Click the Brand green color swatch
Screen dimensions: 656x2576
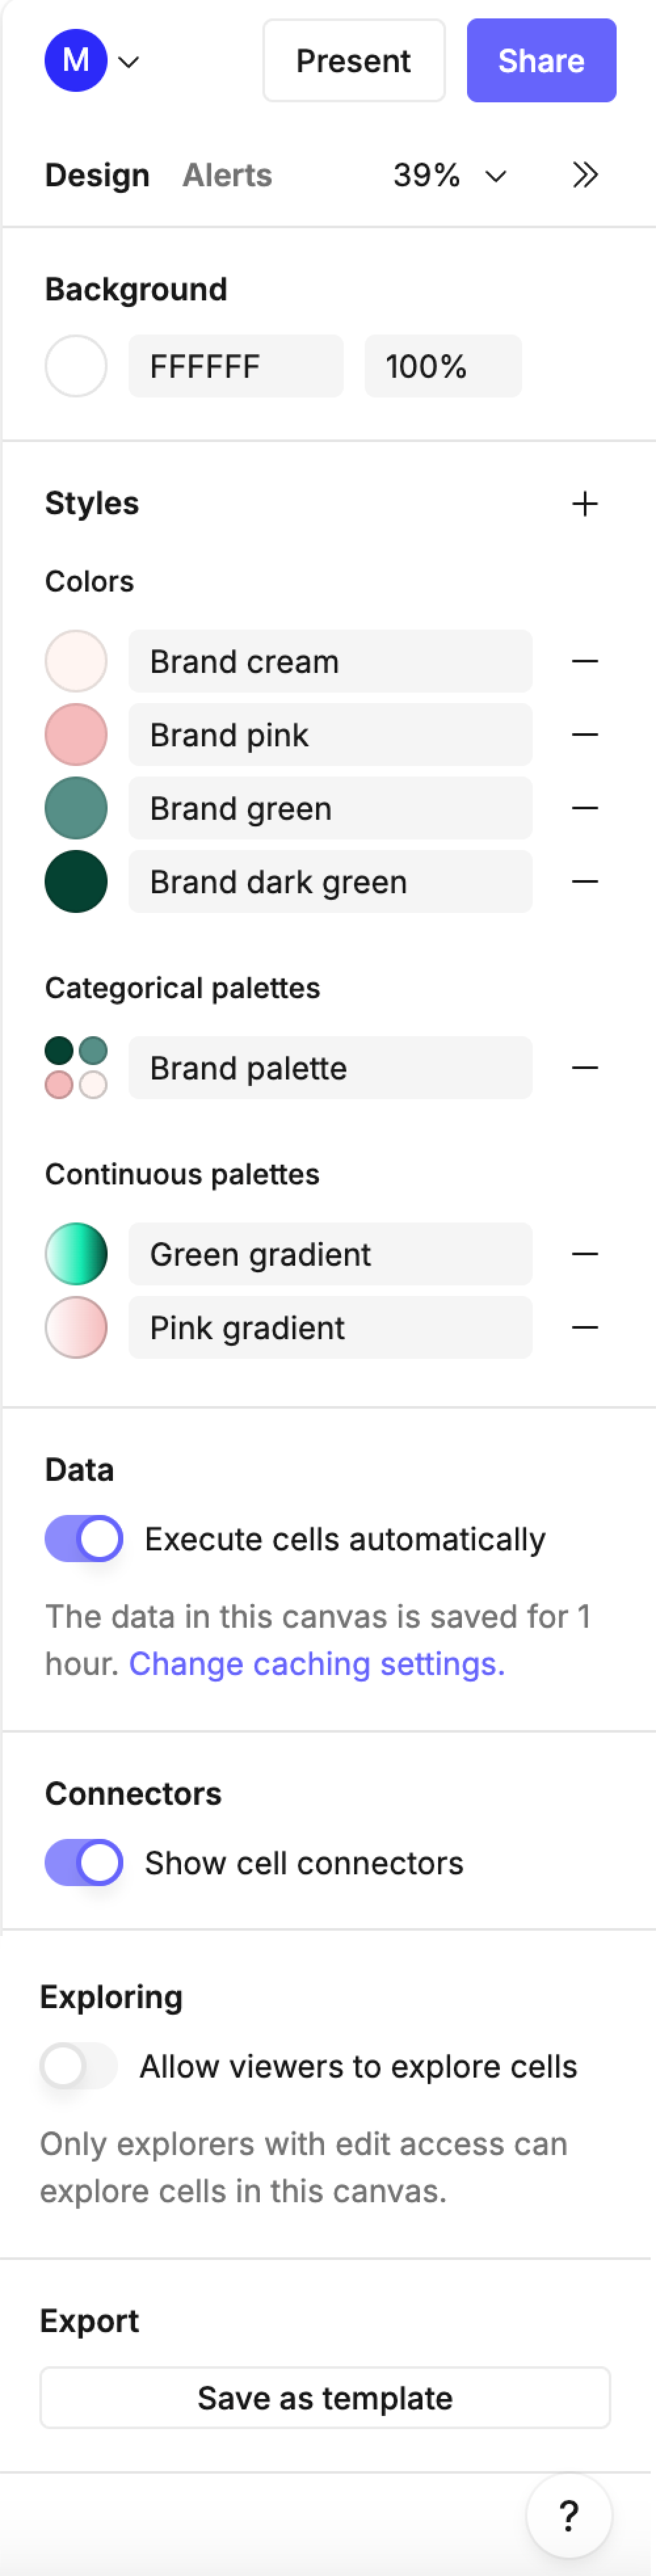pyautogui.click(x=76, y=808)
